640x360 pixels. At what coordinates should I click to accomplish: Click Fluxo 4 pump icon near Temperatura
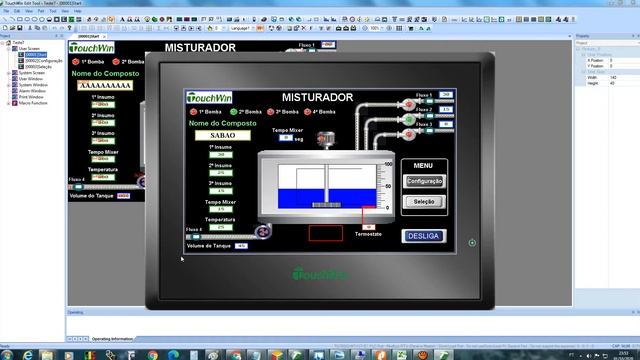pos(263,231)
